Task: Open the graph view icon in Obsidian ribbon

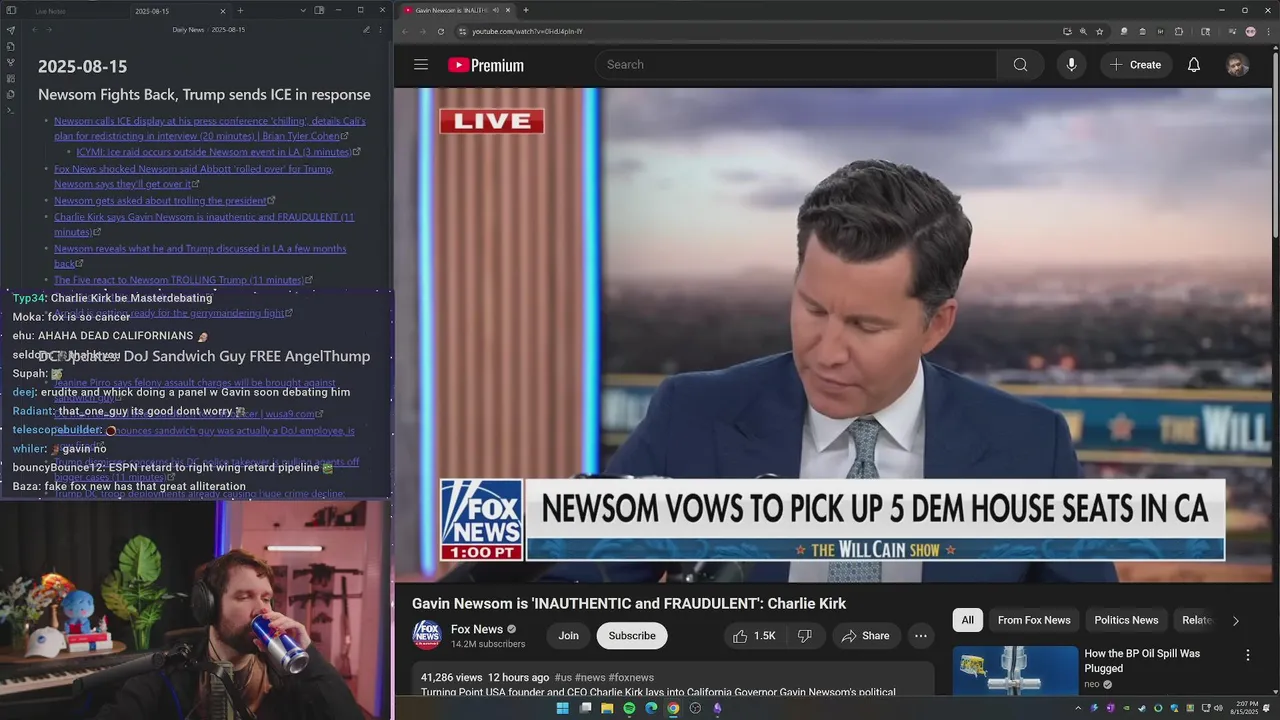Action: (10, 62)
